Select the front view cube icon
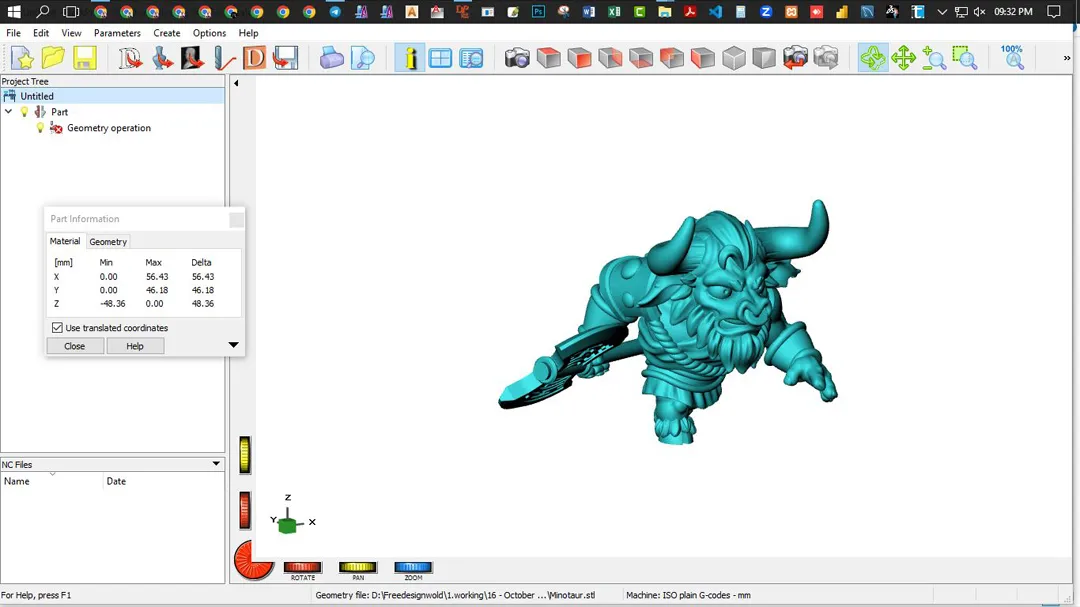Viewport: 1080px width, 607px height. [579, 59]
